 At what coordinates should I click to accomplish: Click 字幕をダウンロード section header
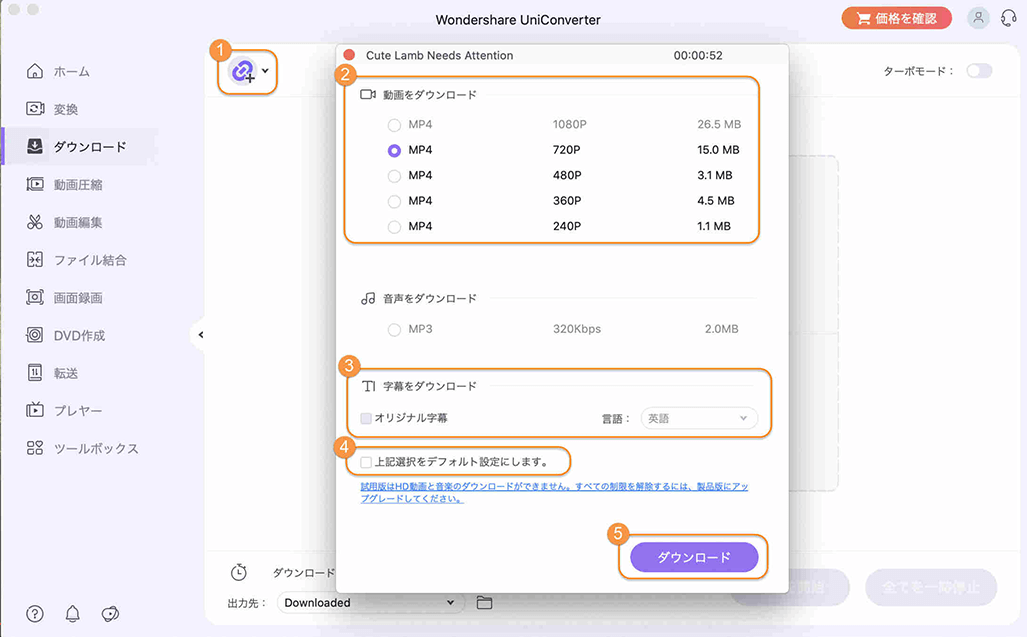pos(430,386)
